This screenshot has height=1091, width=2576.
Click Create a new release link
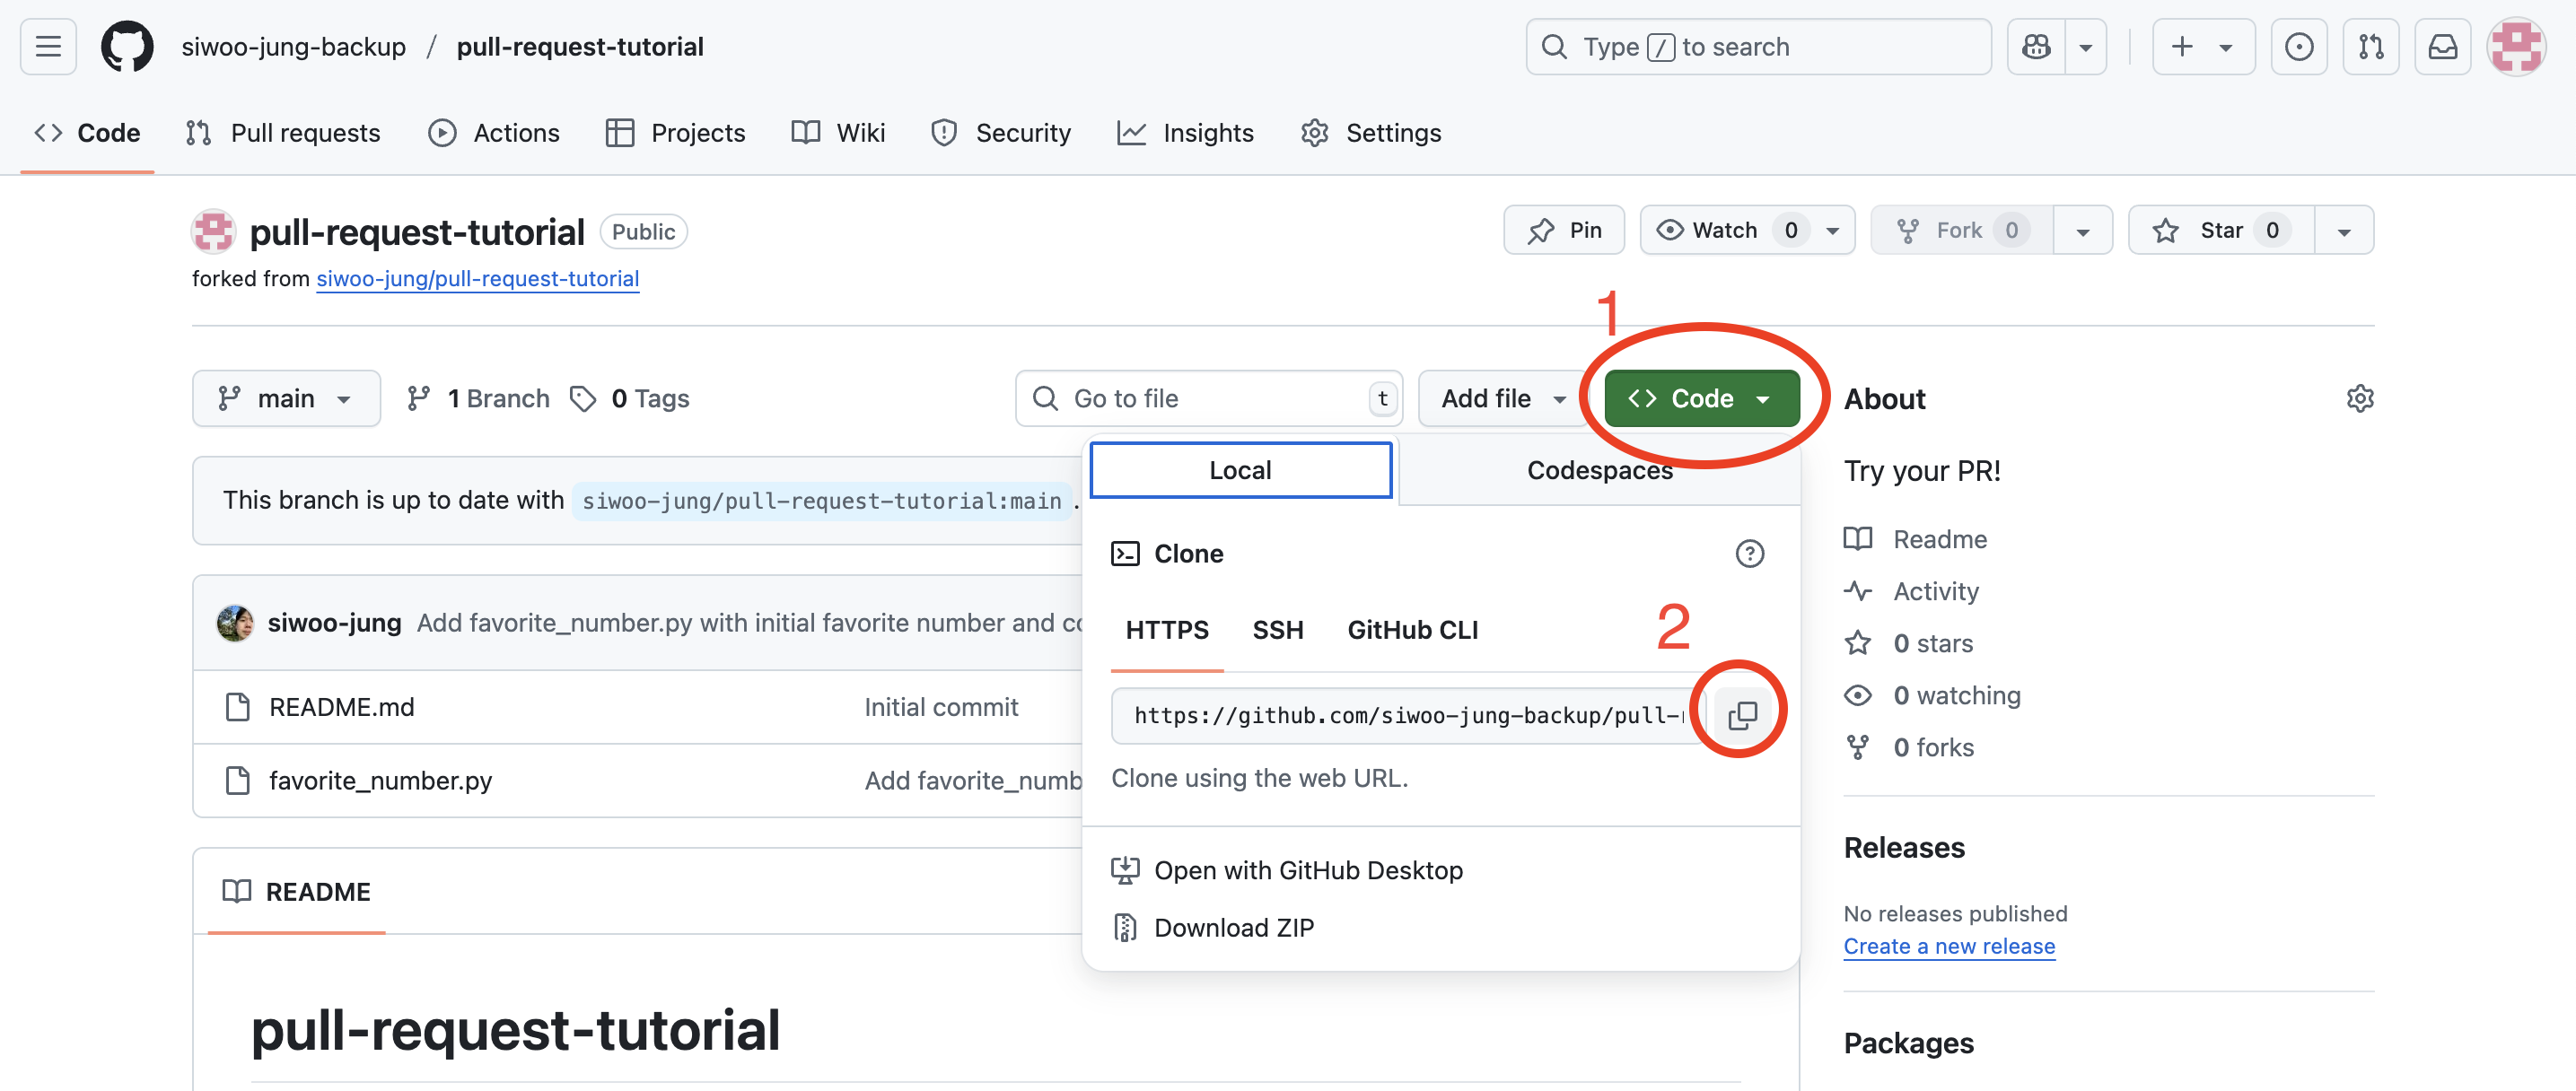(x=1949, y=946)
